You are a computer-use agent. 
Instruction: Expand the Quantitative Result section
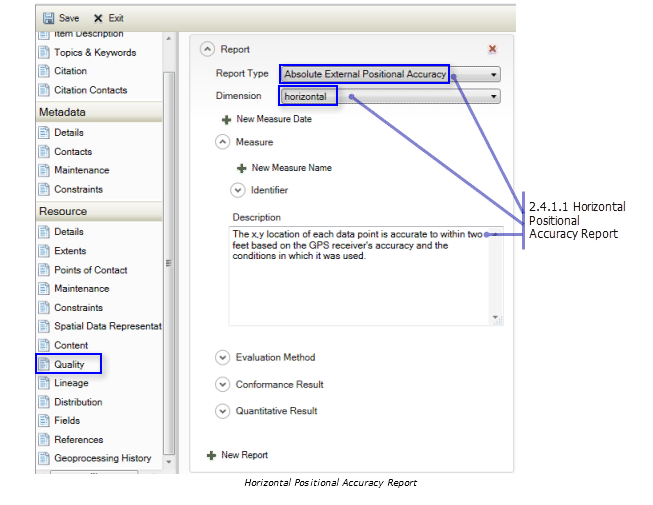click(x=222, y=411)
